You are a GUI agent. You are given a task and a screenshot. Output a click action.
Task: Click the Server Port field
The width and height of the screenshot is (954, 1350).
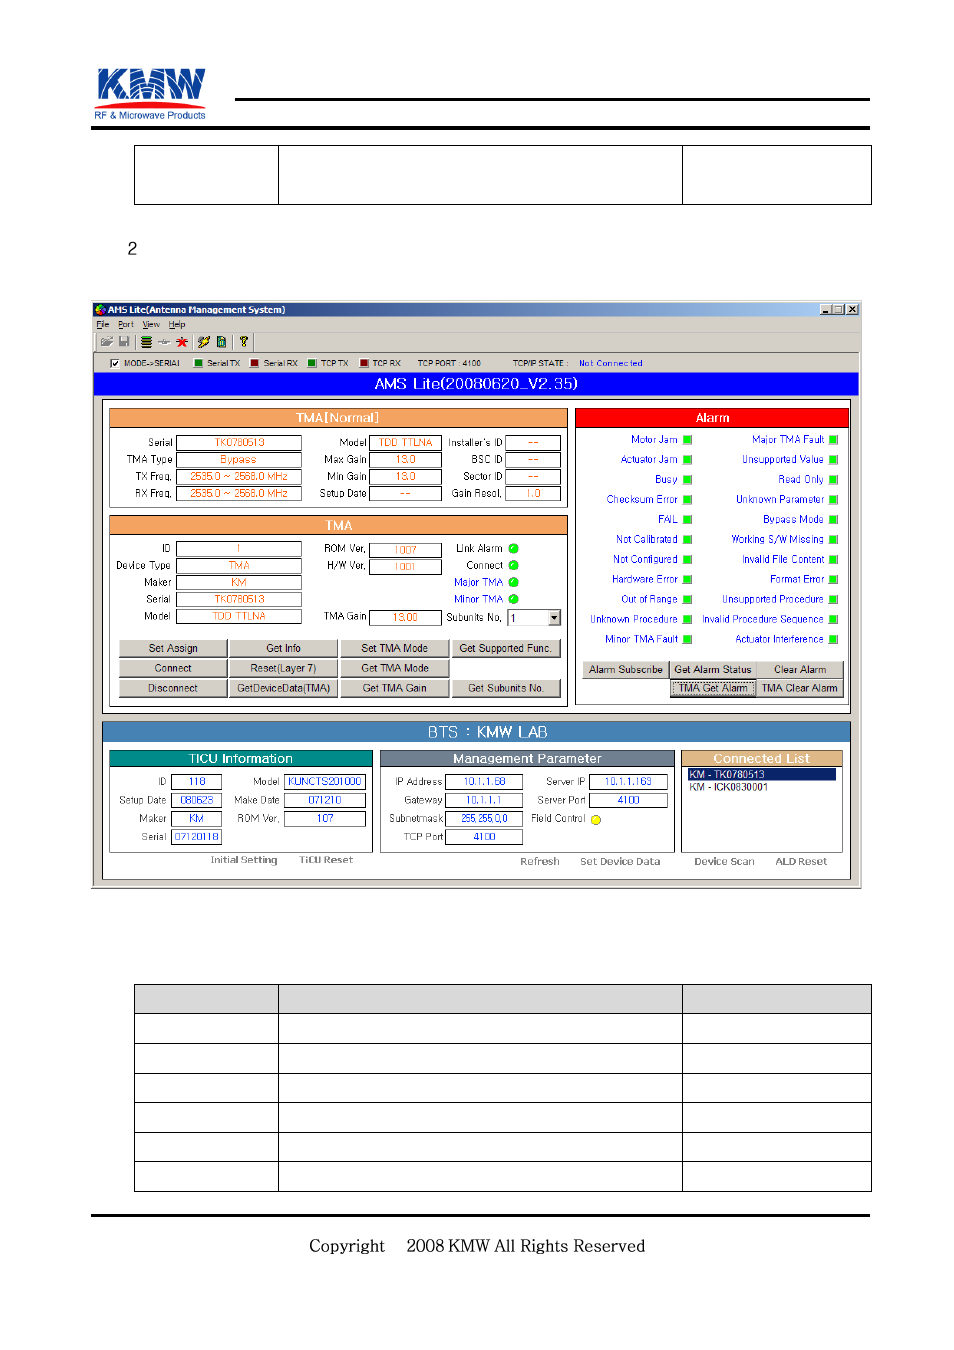coord(628,800)
